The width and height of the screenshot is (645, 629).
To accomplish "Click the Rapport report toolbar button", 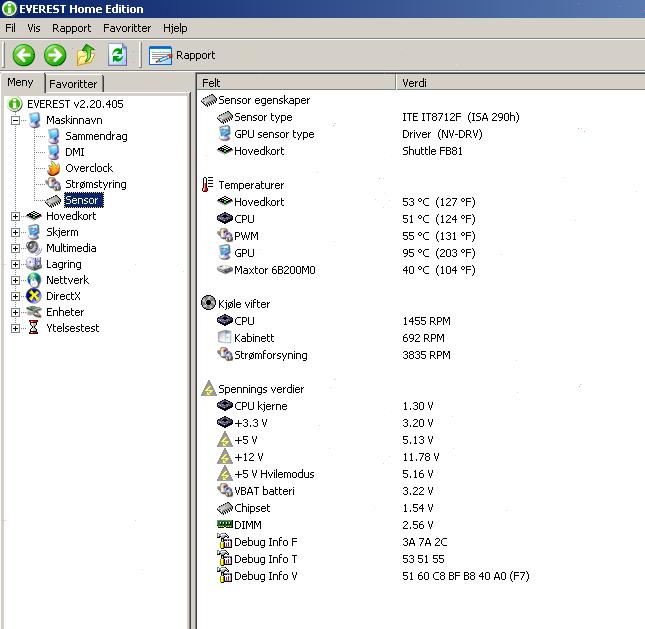I will (x=183, y=55).
